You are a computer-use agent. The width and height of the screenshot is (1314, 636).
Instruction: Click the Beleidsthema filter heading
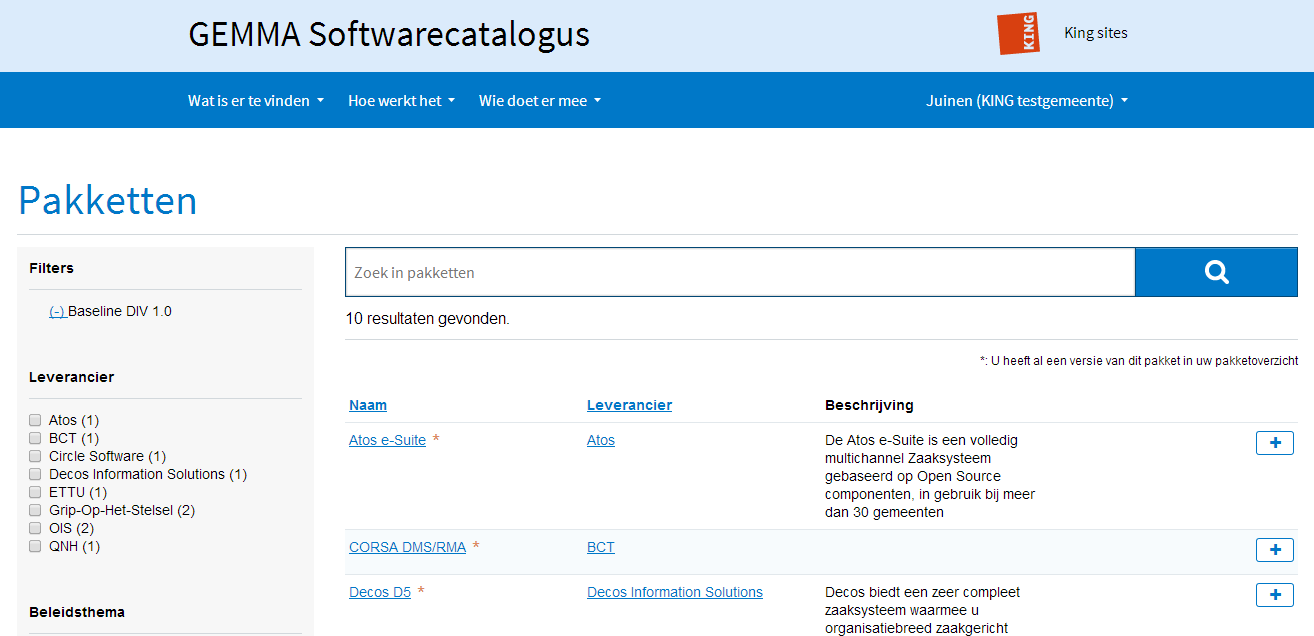pyautogui.click(x=77, y=612)
